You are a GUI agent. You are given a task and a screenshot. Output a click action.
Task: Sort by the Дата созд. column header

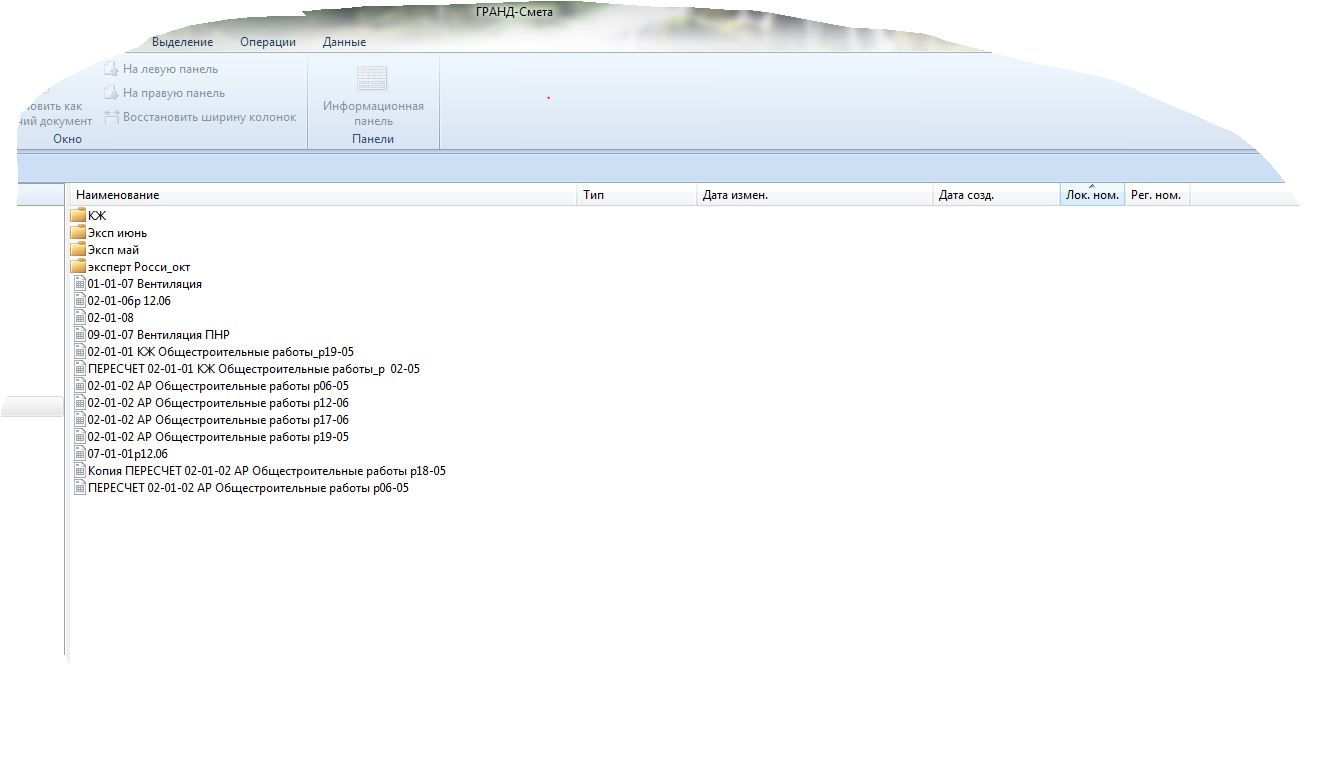coord(996,195)
